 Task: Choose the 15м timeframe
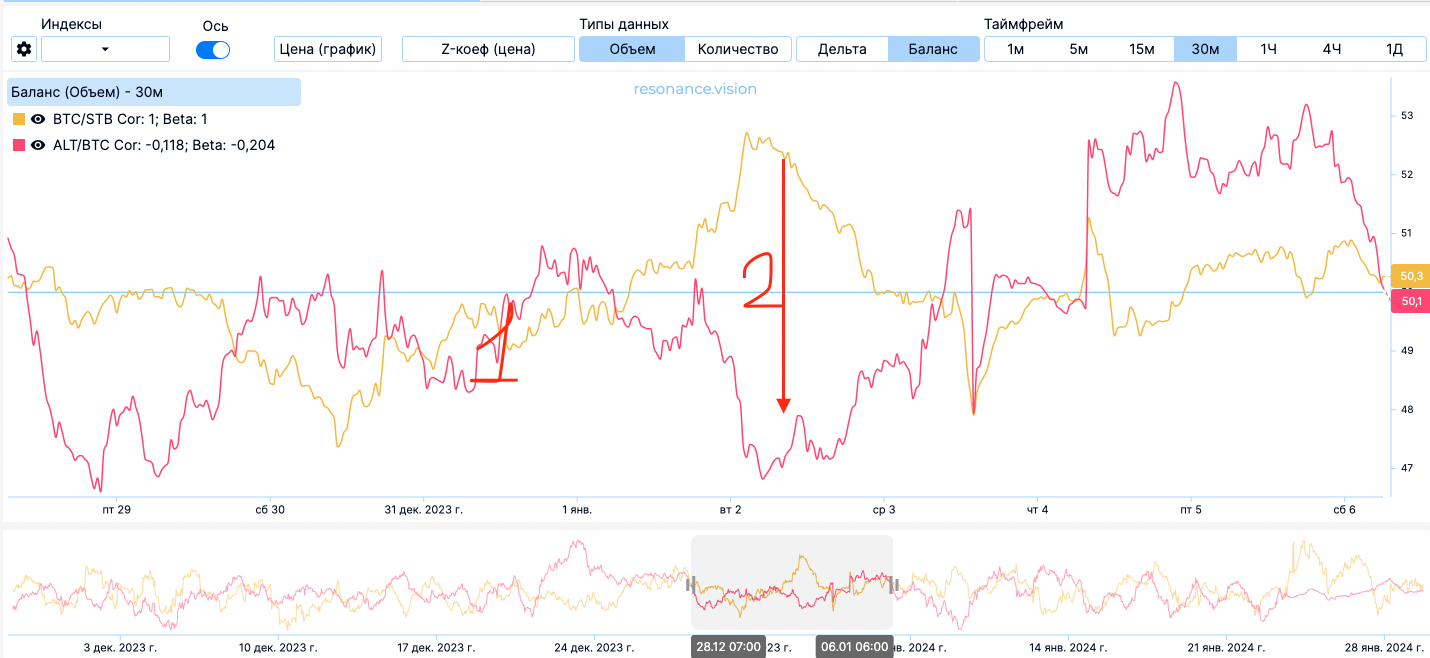pos(1142,49)
